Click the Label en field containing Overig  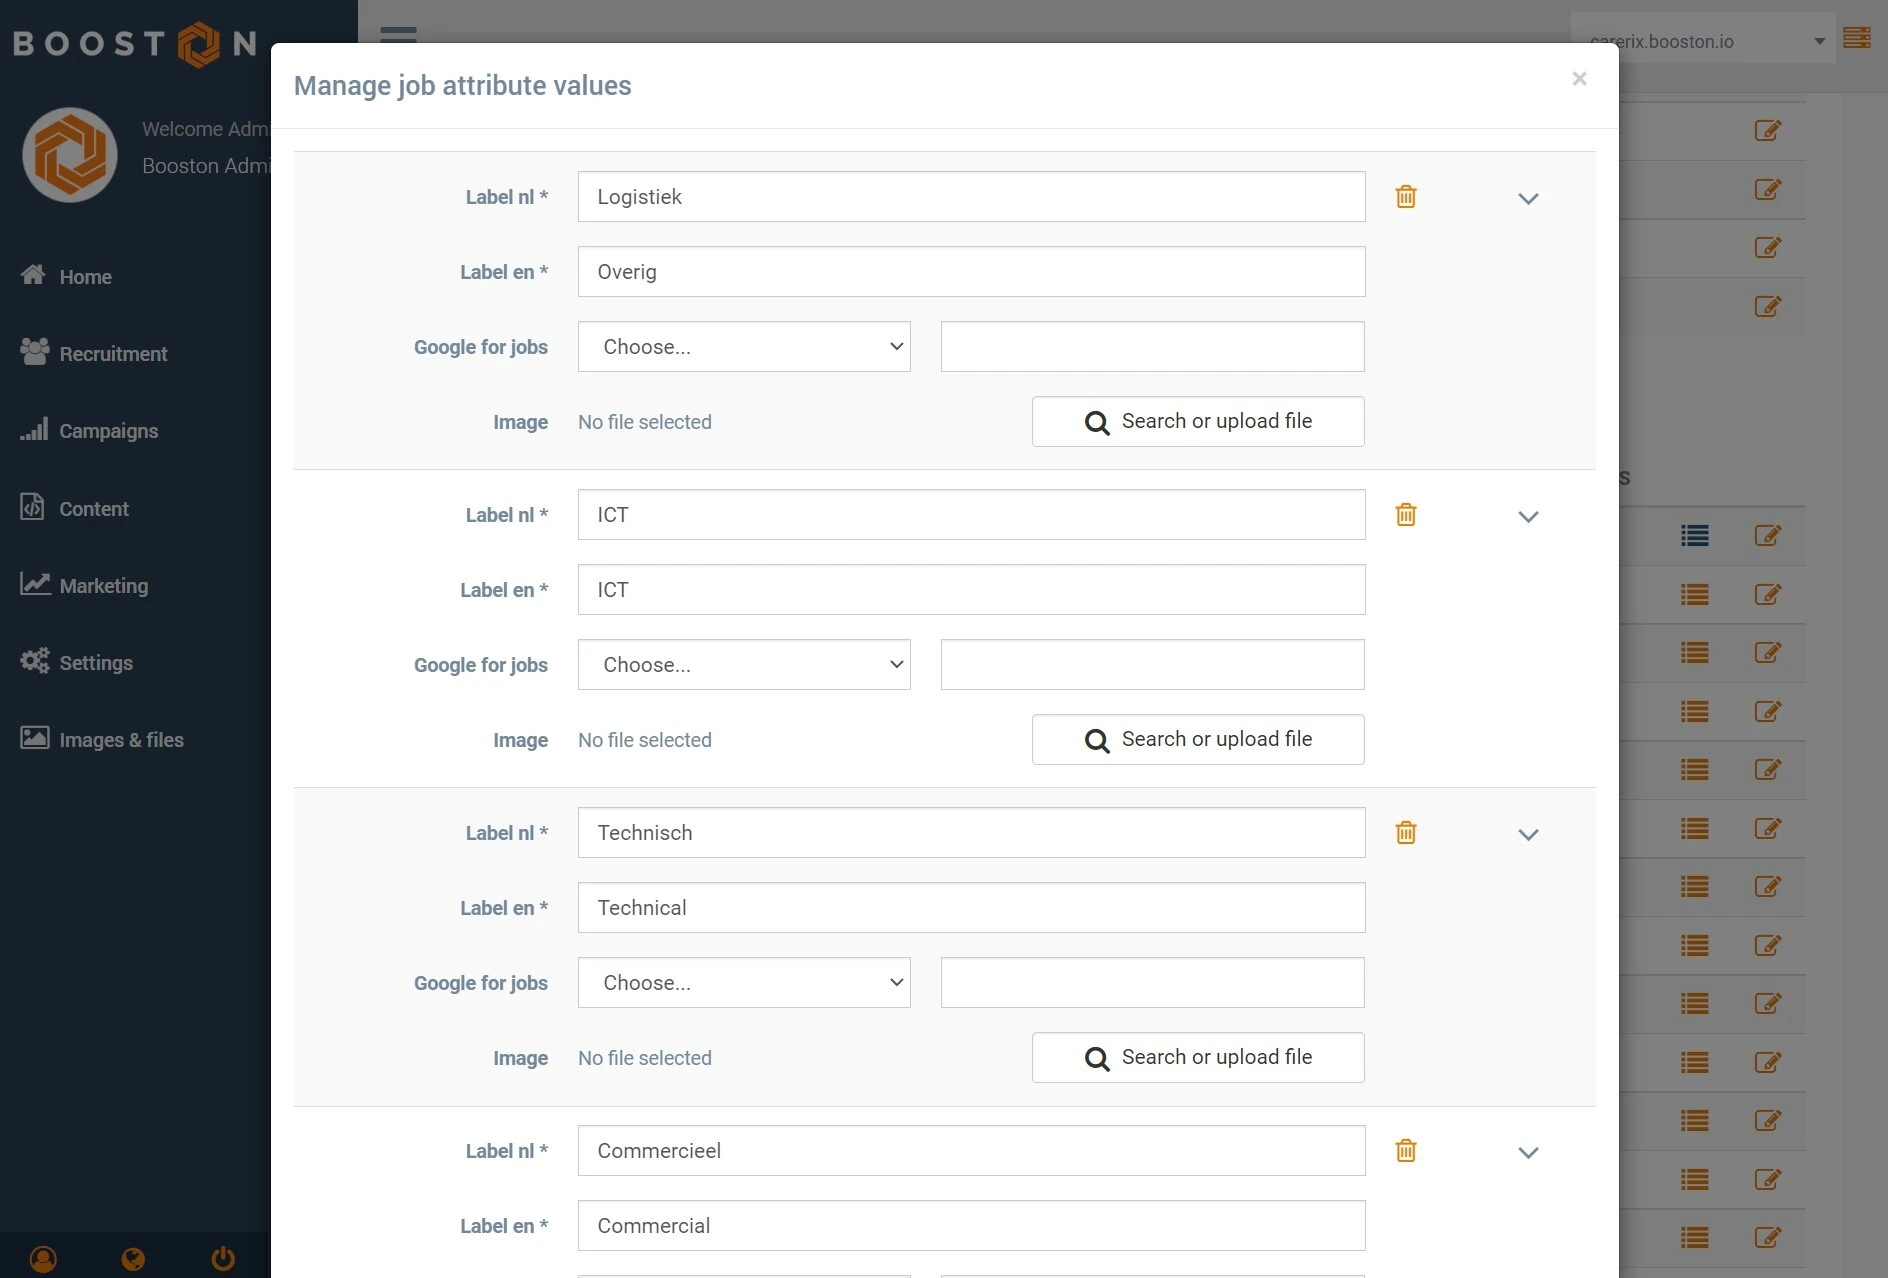click(x=971, y=272)
